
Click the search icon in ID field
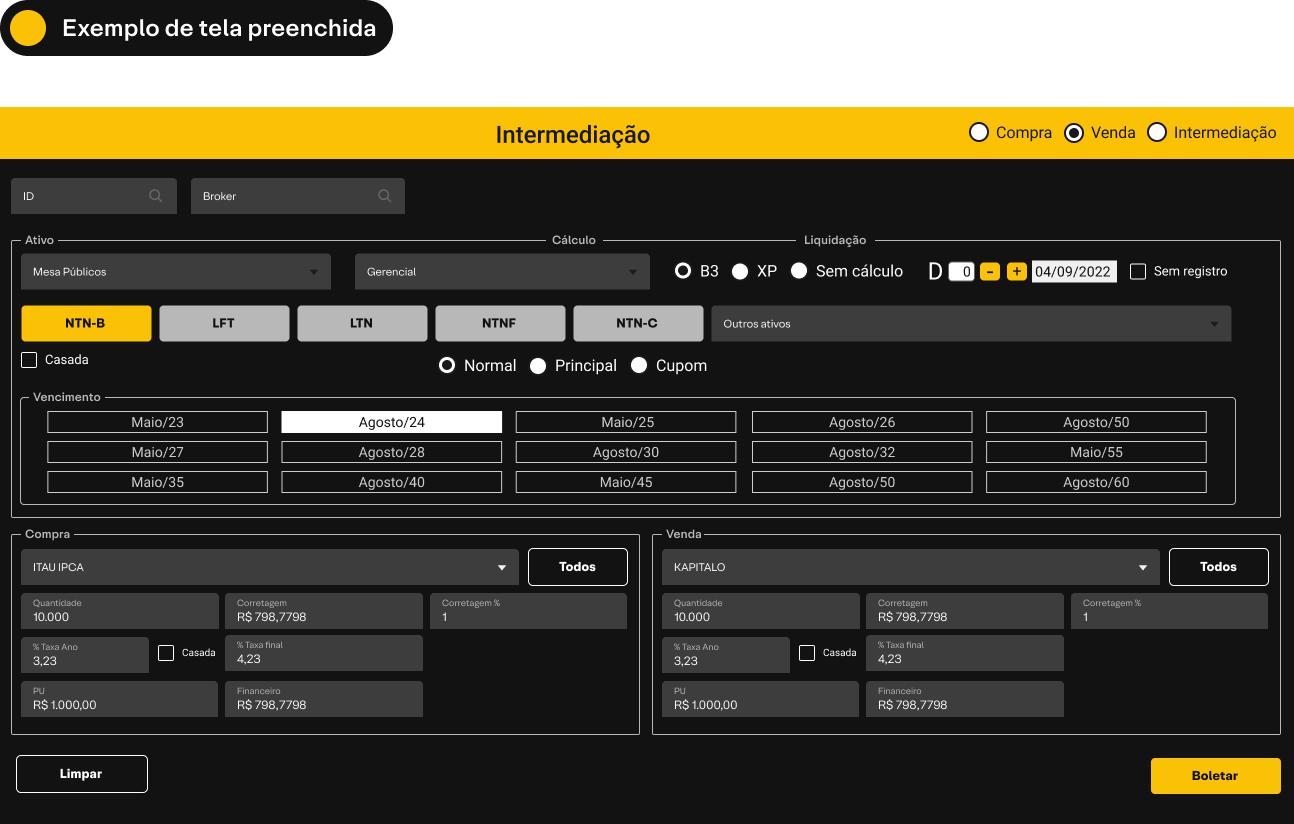pos(156,196)
